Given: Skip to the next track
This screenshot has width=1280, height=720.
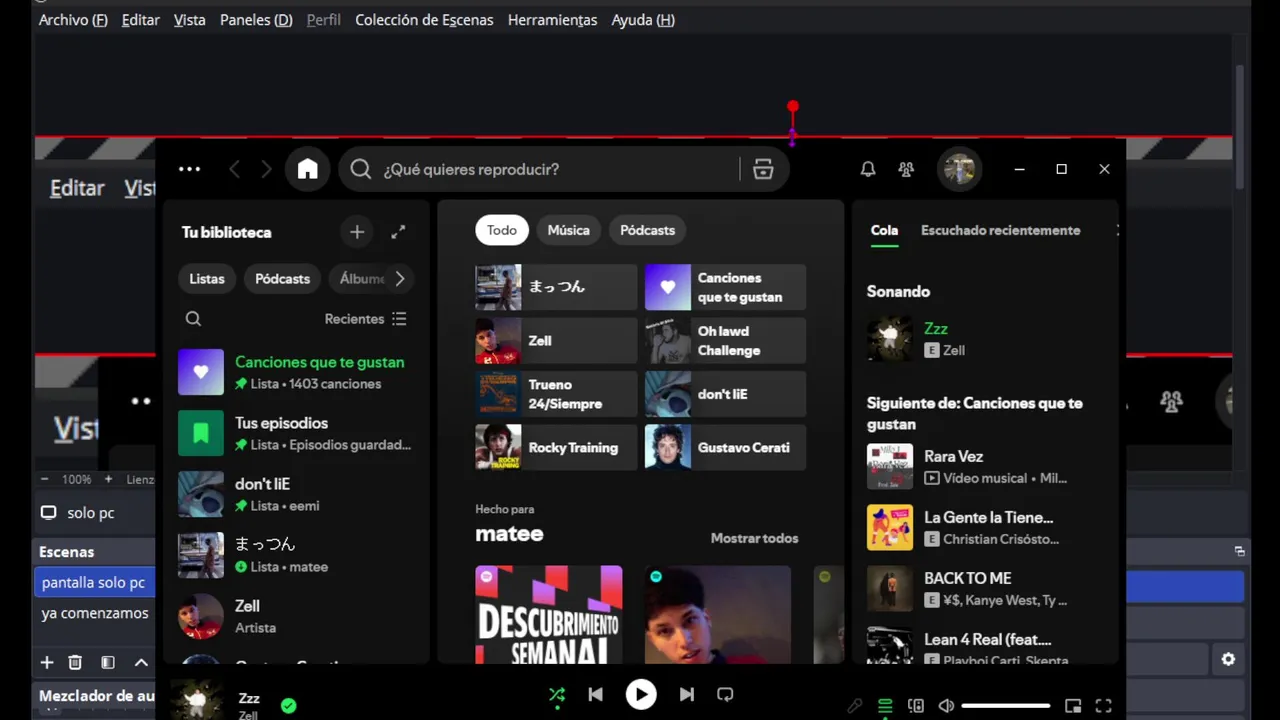Looking at the screenshot, I should coord(687,694).
